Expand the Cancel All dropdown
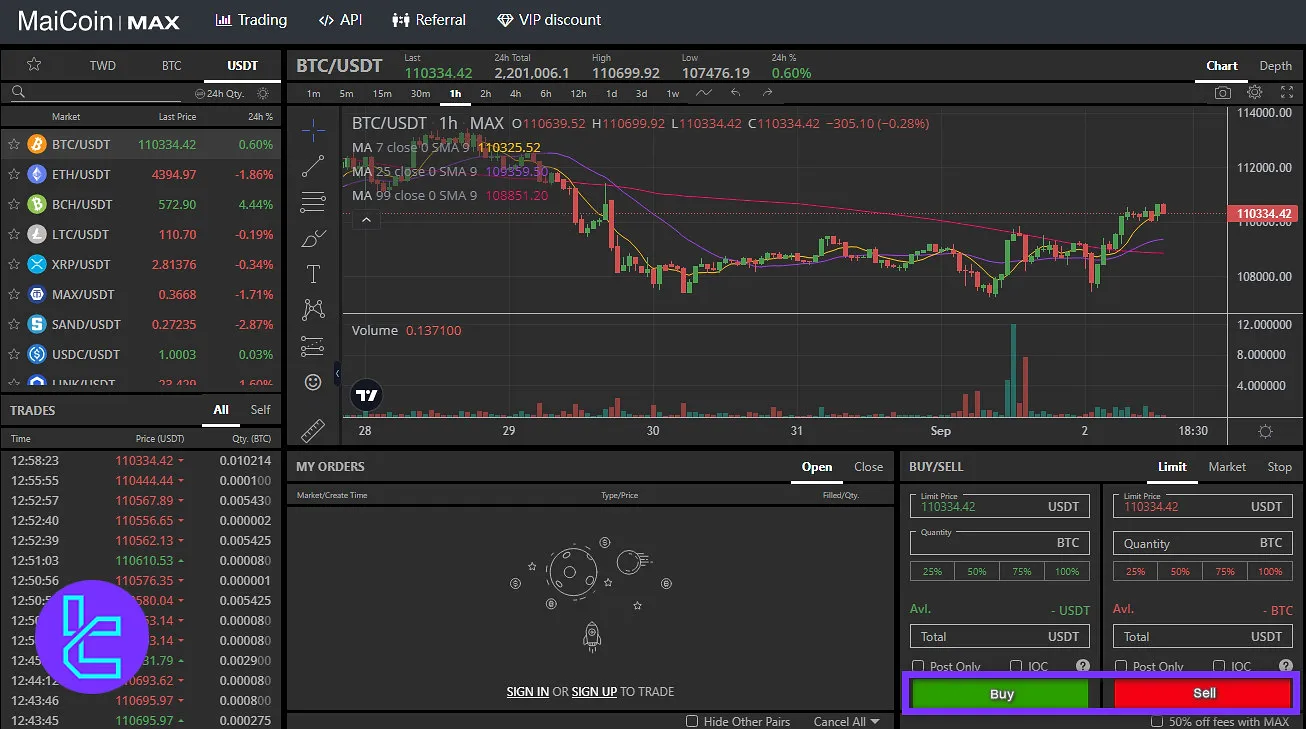 click(847, 721)
